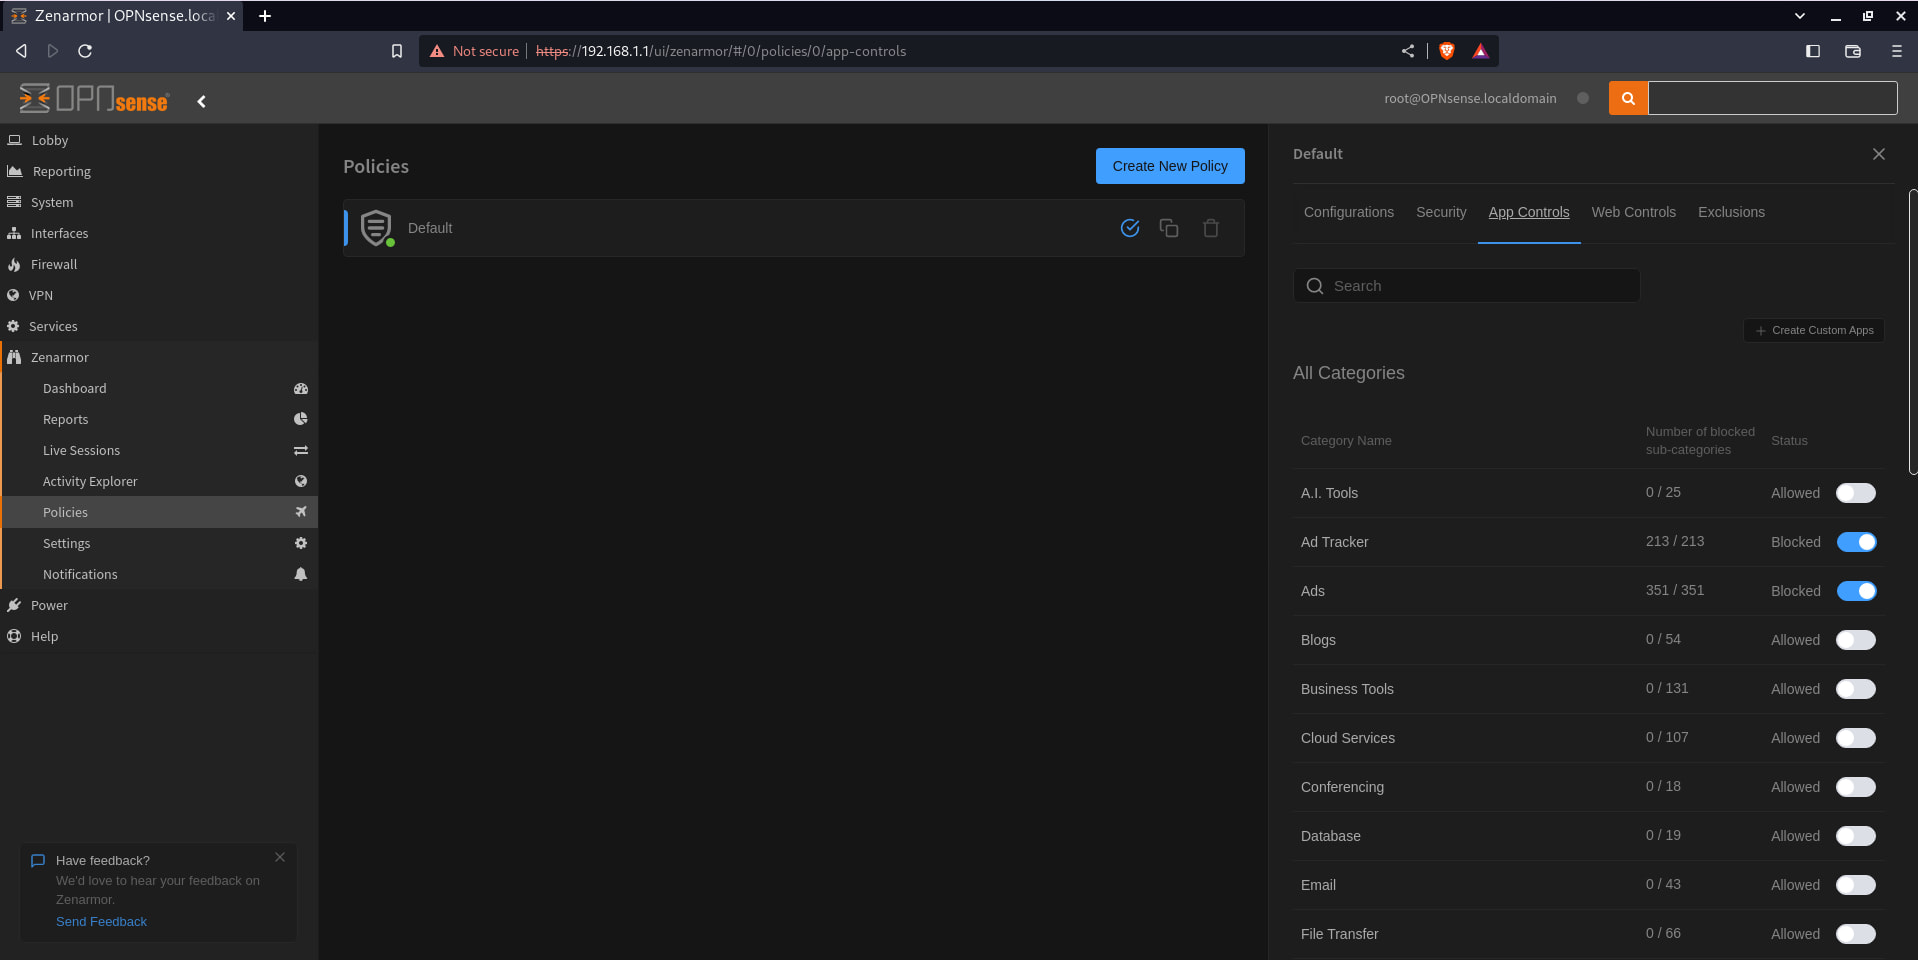The width and height of the screenshot is (1918, 960).
Task: Click the browser bookmark icon
Action: (x=397, y=51)
